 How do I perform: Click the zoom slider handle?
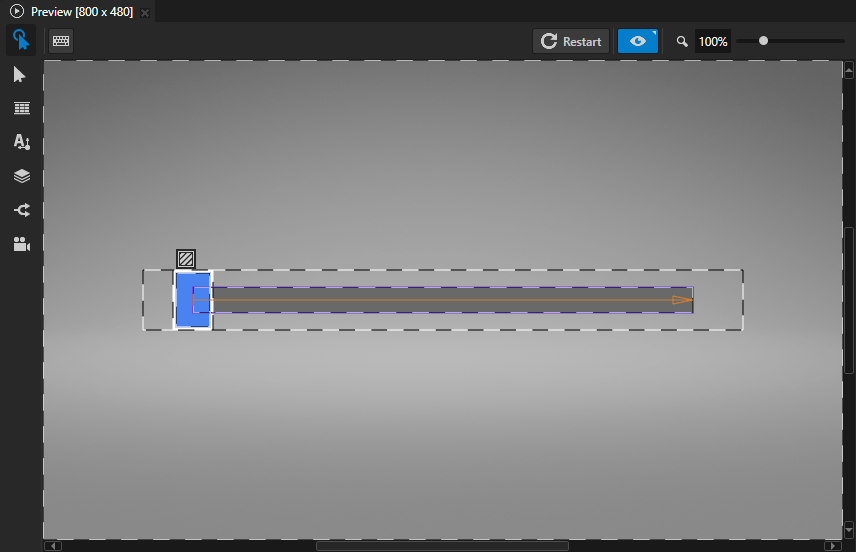coord(763,41)
